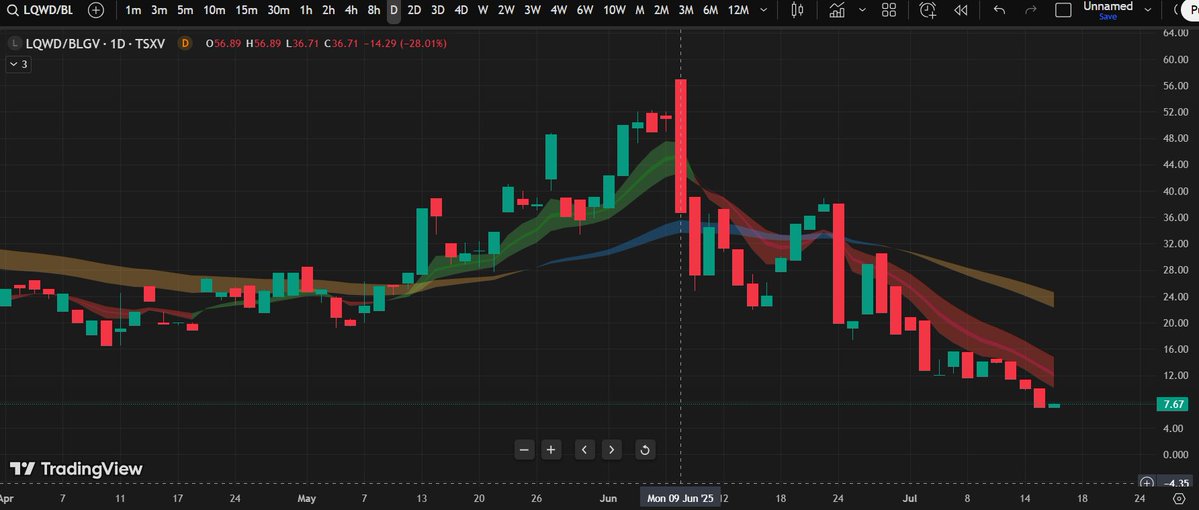Click the orange D delayed-data badge
1199x510 pixels.
(x=184, y=44)
